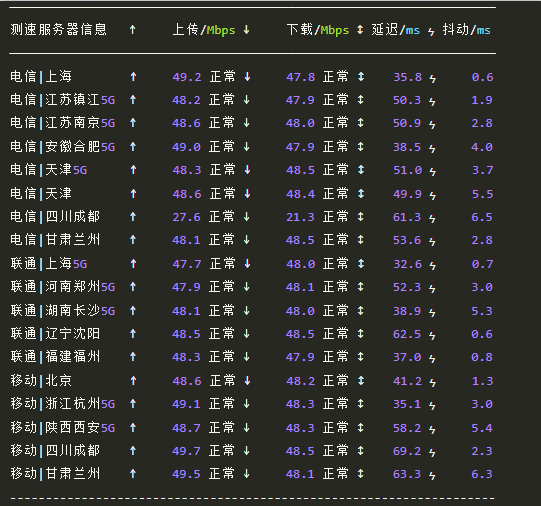Select the 联通|辽宁沈阳 server name
Viewport: 541px width, 506px height.
[x=55, y=334]
